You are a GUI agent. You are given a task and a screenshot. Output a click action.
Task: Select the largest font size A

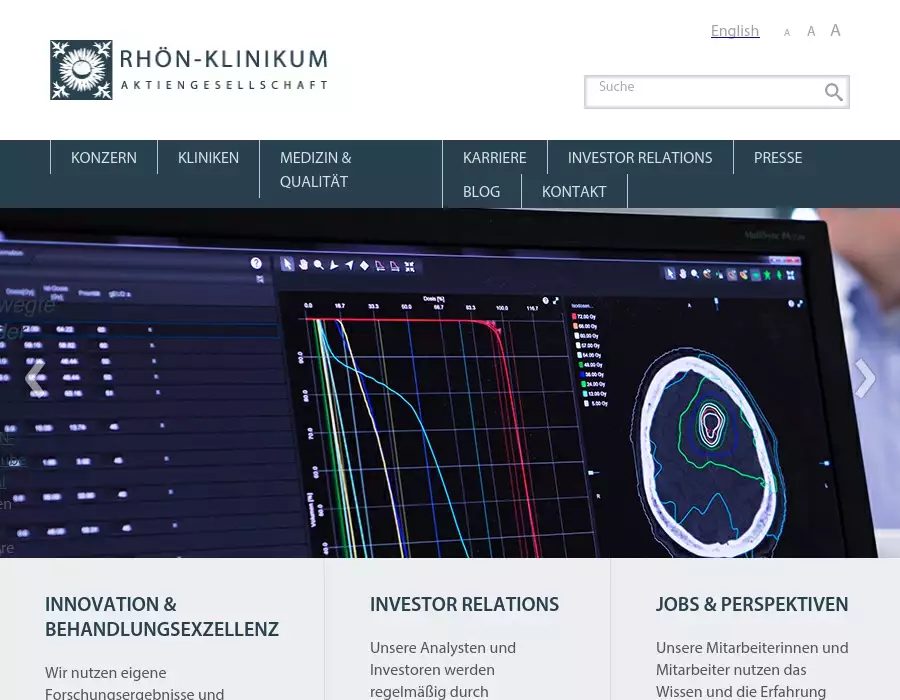coord(835,31)
